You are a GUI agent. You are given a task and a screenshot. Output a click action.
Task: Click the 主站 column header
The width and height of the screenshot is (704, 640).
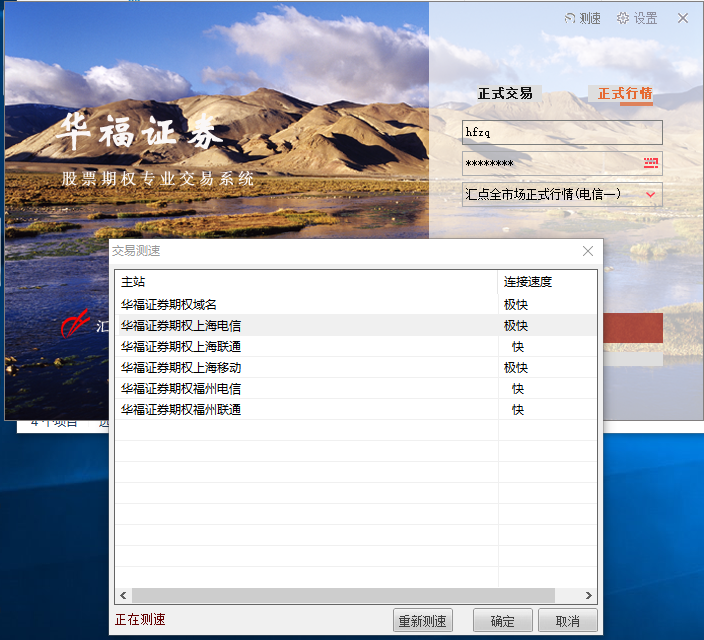click(306, 282)
